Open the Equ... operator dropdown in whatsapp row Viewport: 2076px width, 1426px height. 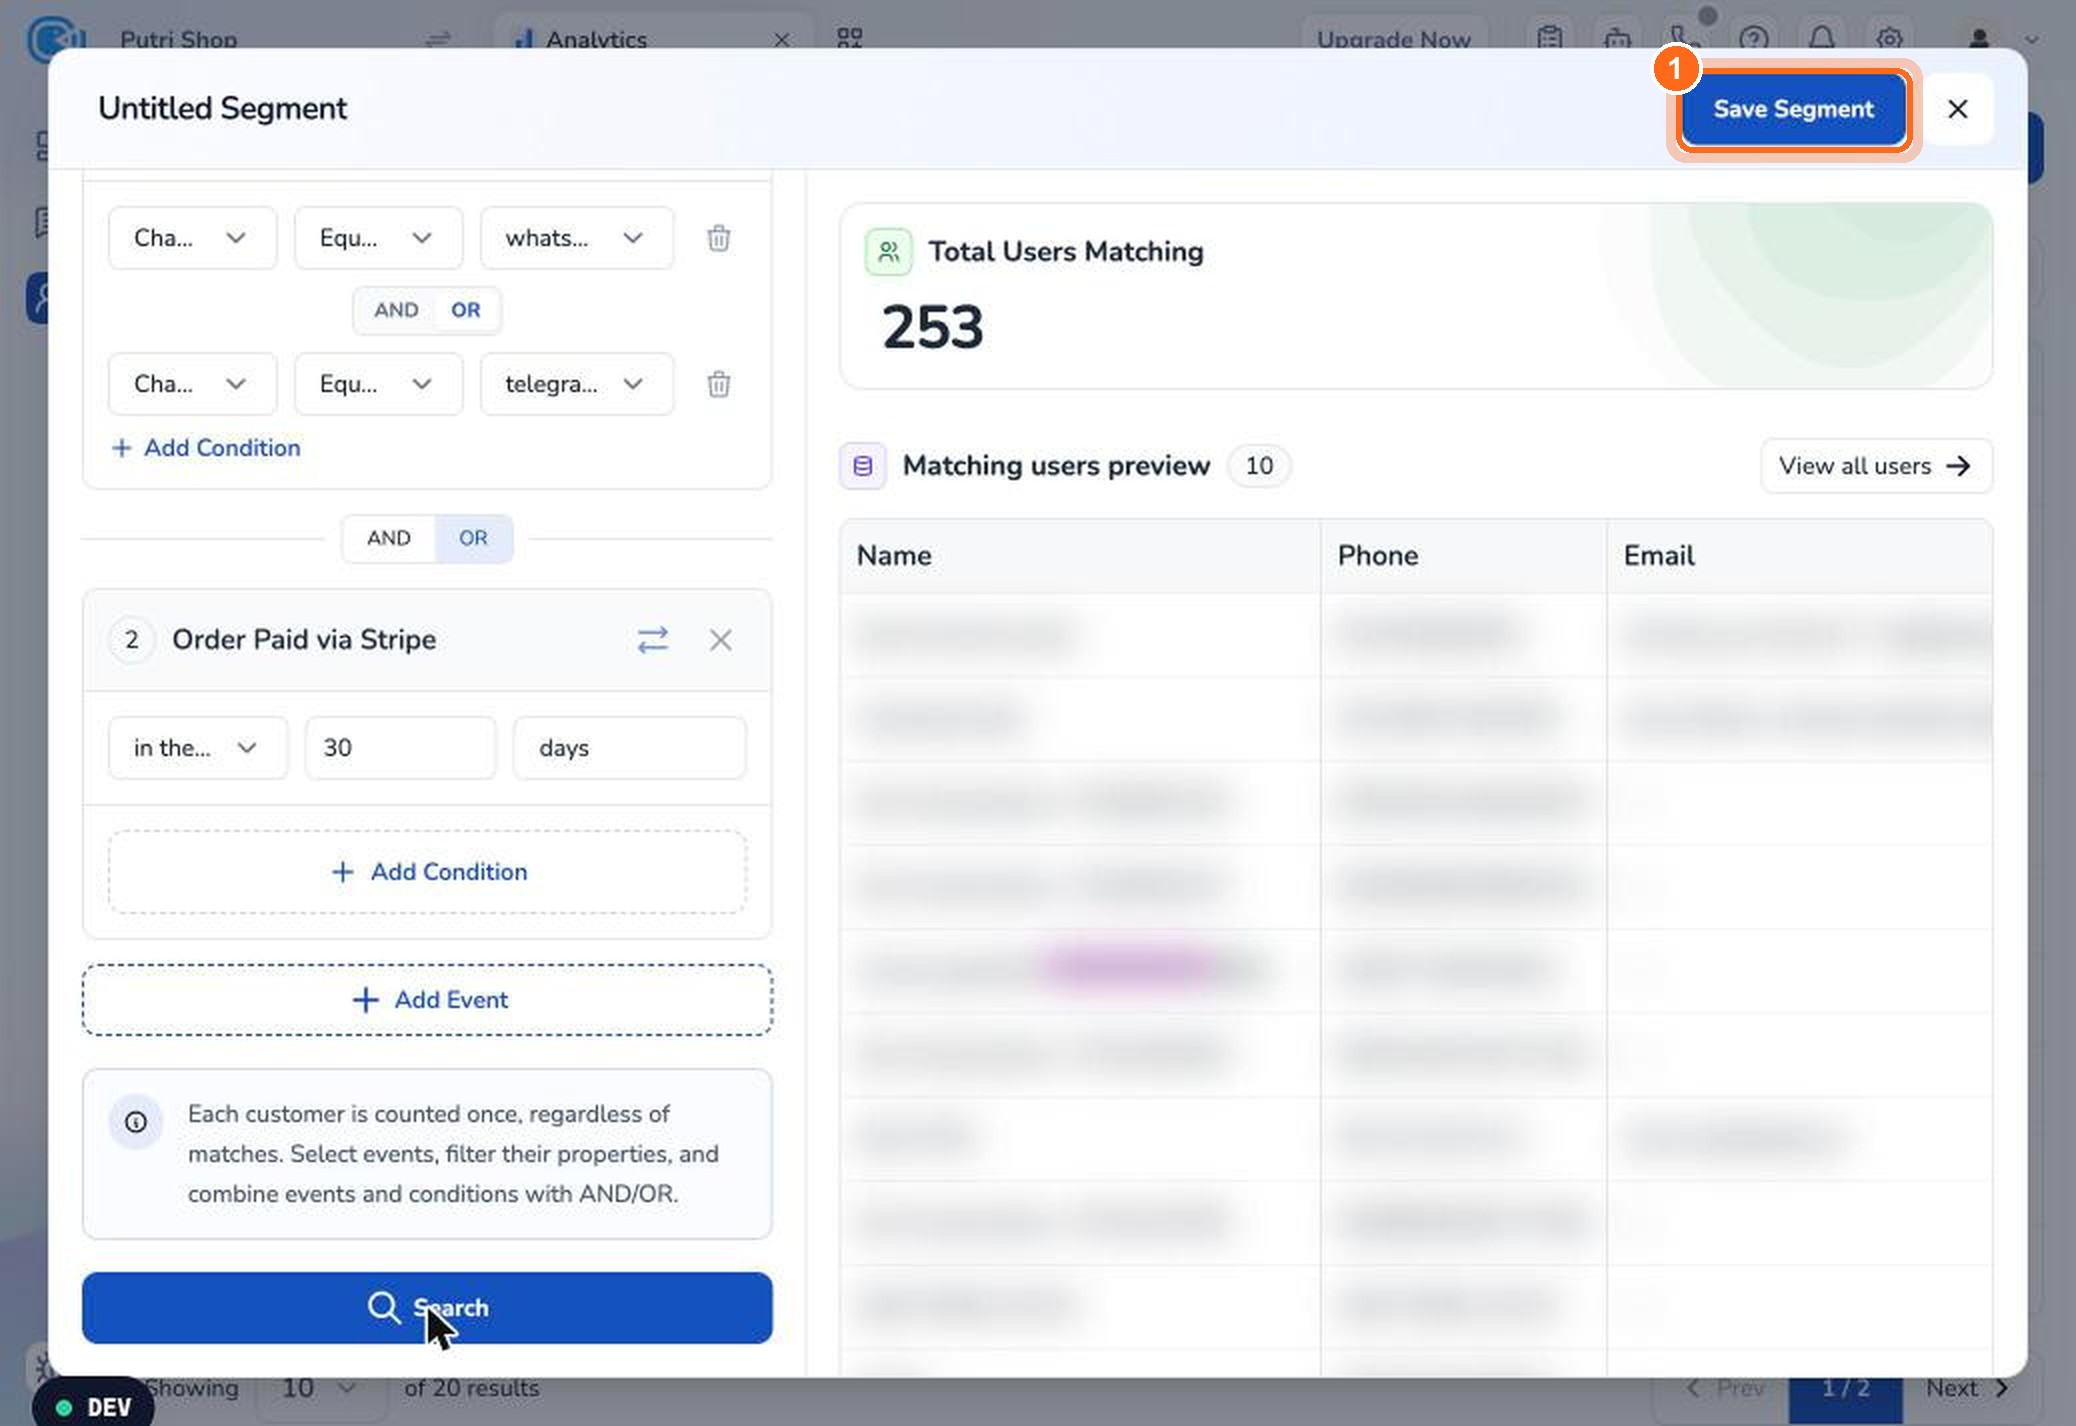point(378,238)
